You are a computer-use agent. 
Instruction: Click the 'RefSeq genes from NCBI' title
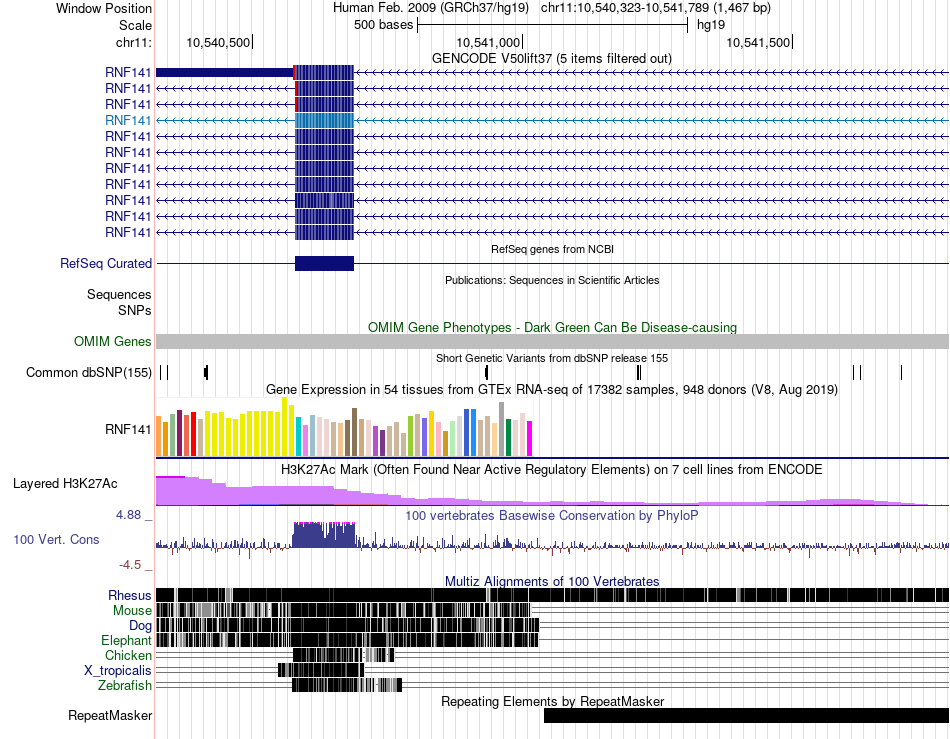pos(552,249)
